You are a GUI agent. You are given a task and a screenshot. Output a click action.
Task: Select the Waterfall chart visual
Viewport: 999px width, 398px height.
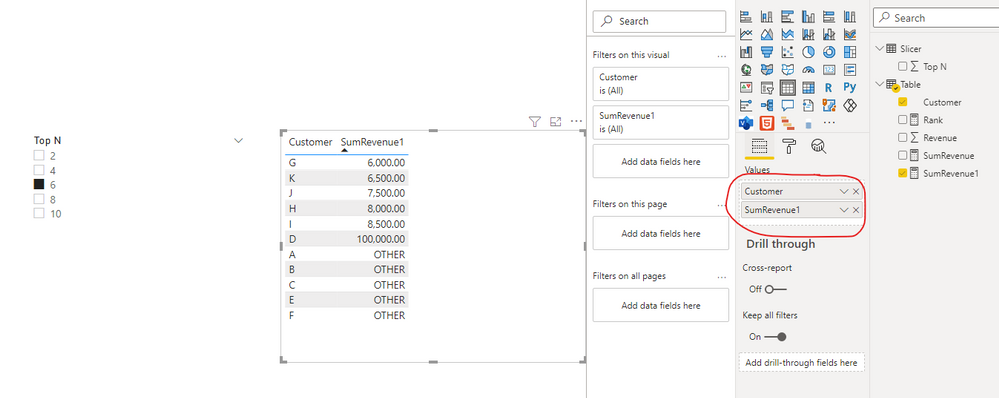pos(746,52)
